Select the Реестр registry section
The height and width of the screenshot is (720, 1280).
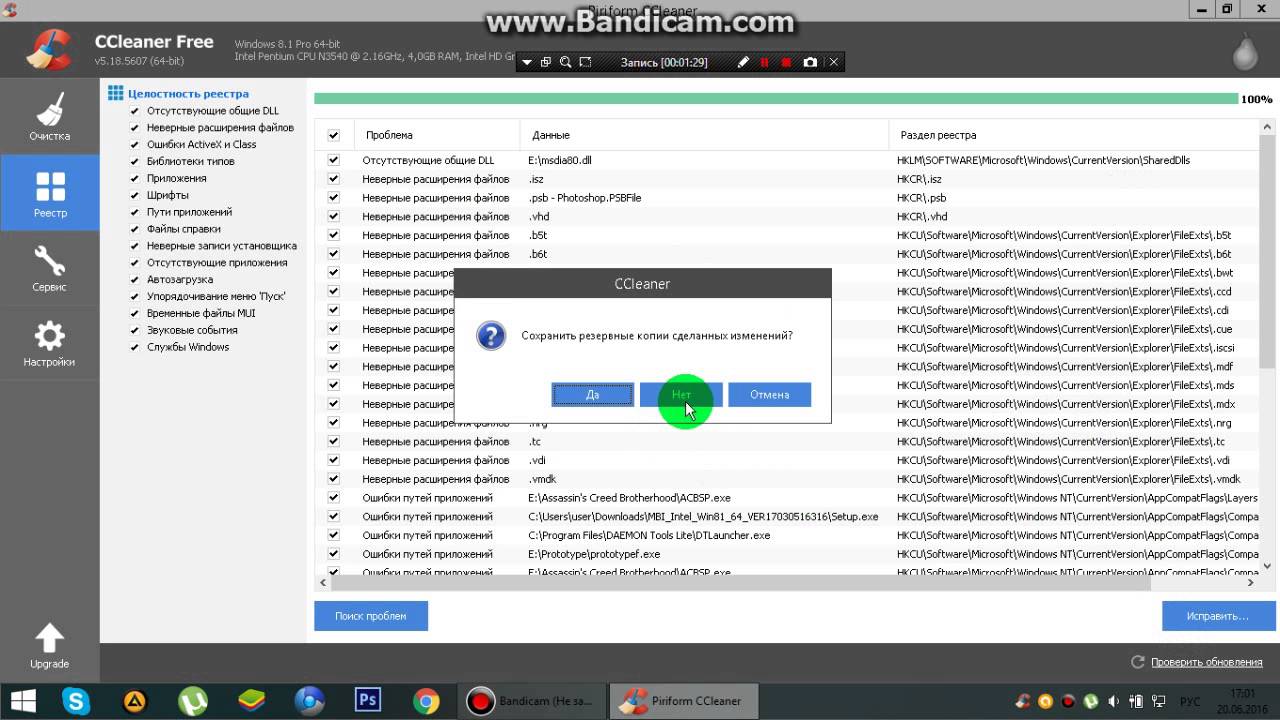[49, 193]
